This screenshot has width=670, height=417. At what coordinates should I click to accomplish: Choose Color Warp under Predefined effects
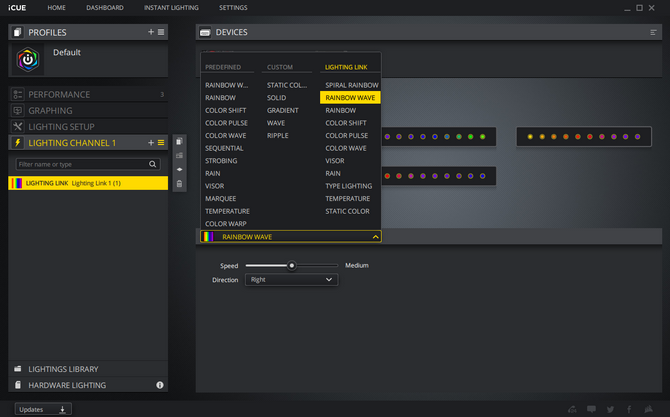tap(226, 223)
